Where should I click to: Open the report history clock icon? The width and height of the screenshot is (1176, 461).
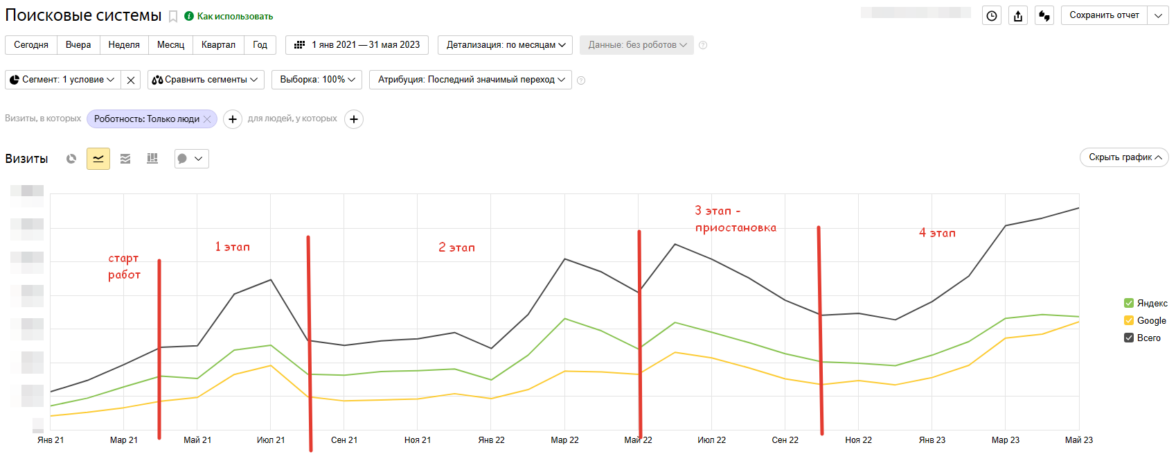991,15
